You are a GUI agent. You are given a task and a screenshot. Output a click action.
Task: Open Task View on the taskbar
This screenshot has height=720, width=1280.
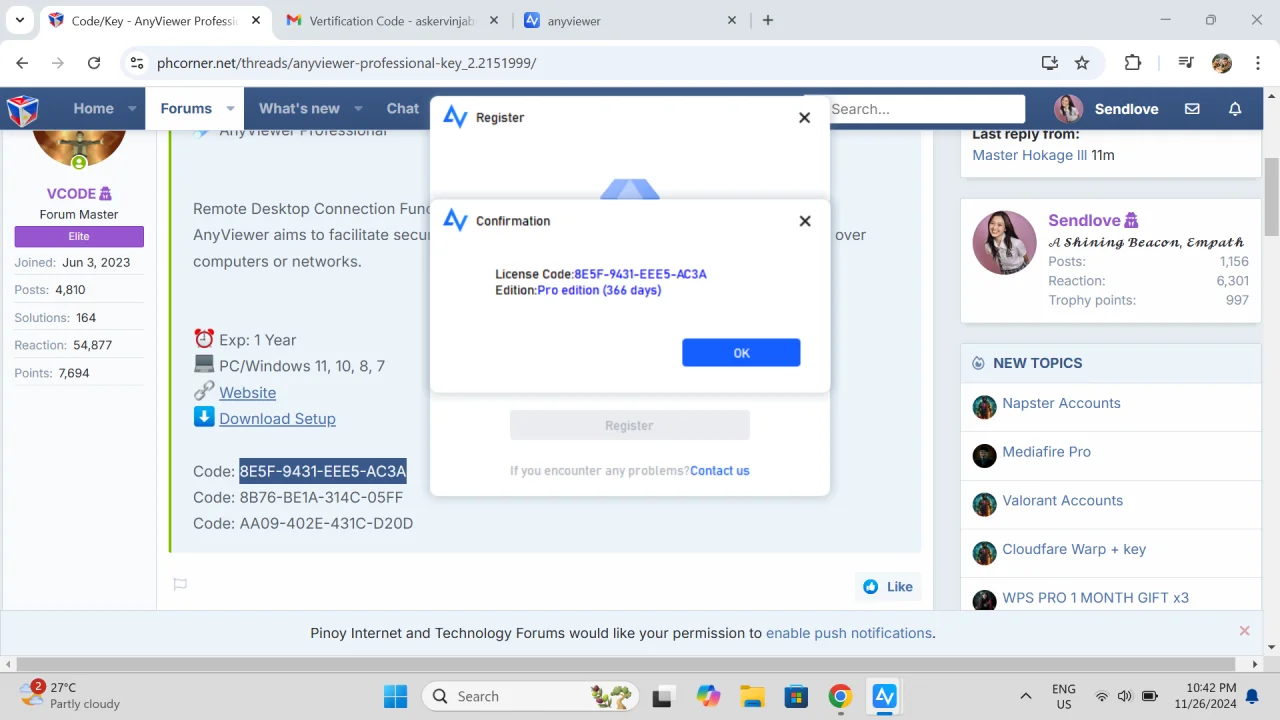662,696
